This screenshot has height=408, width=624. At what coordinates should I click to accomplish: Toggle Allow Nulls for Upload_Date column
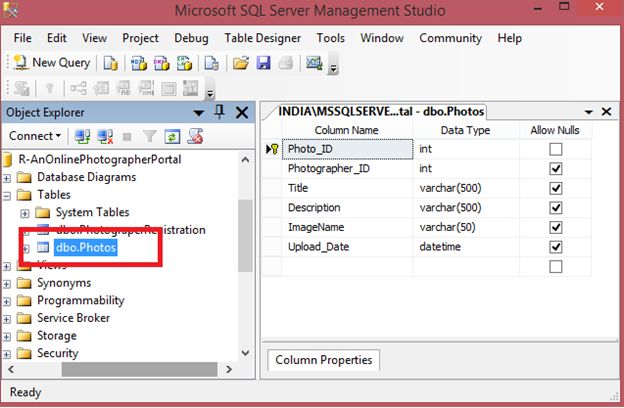[x=556, y=247]
